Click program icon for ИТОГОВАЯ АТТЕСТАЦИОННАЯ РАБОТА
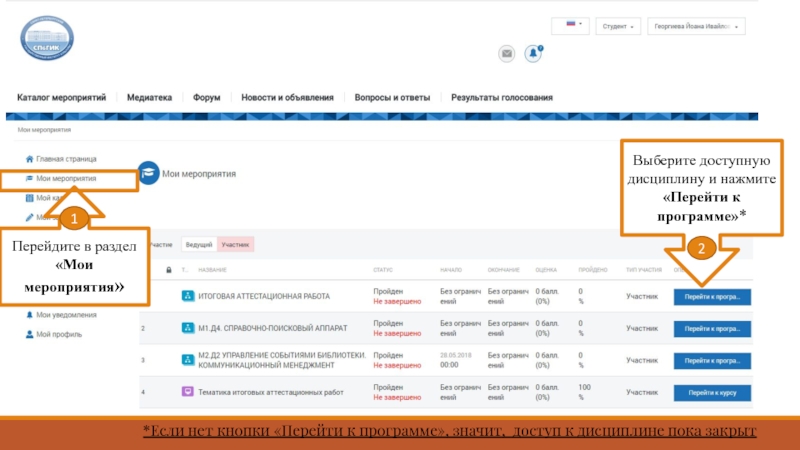Image resolution: width=800 pixels, height=450 pixels. tap(187, 296)
